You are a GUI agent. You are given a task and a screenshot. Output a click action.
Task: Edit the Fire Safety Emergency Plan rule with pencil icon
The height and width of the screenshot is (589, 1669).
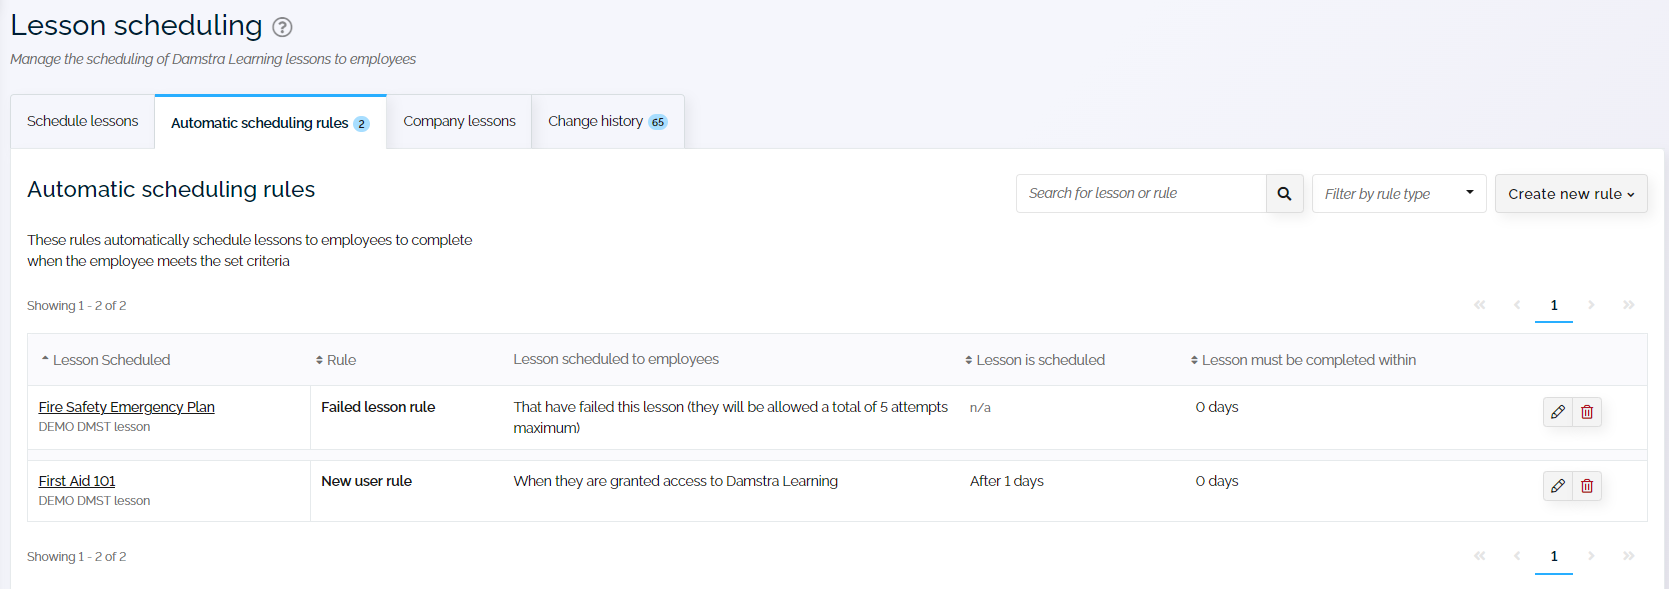point(1556,411)
